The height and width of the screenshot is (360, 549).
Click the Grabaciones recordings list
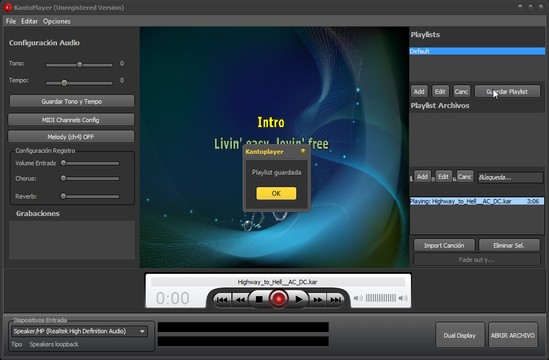(72, 240)
